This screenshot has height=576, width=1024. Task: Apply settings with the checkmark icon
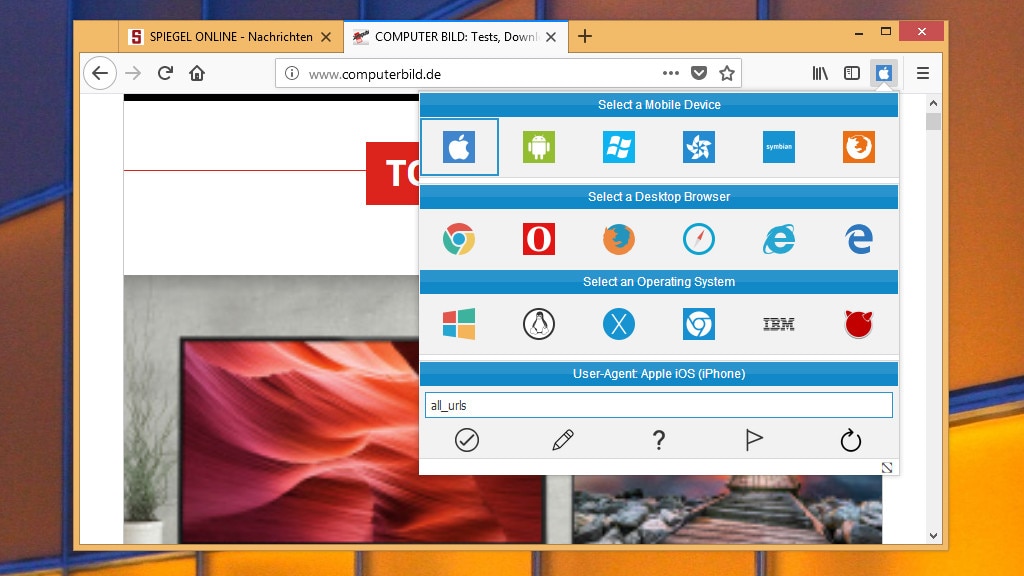(x=467, y=439)
